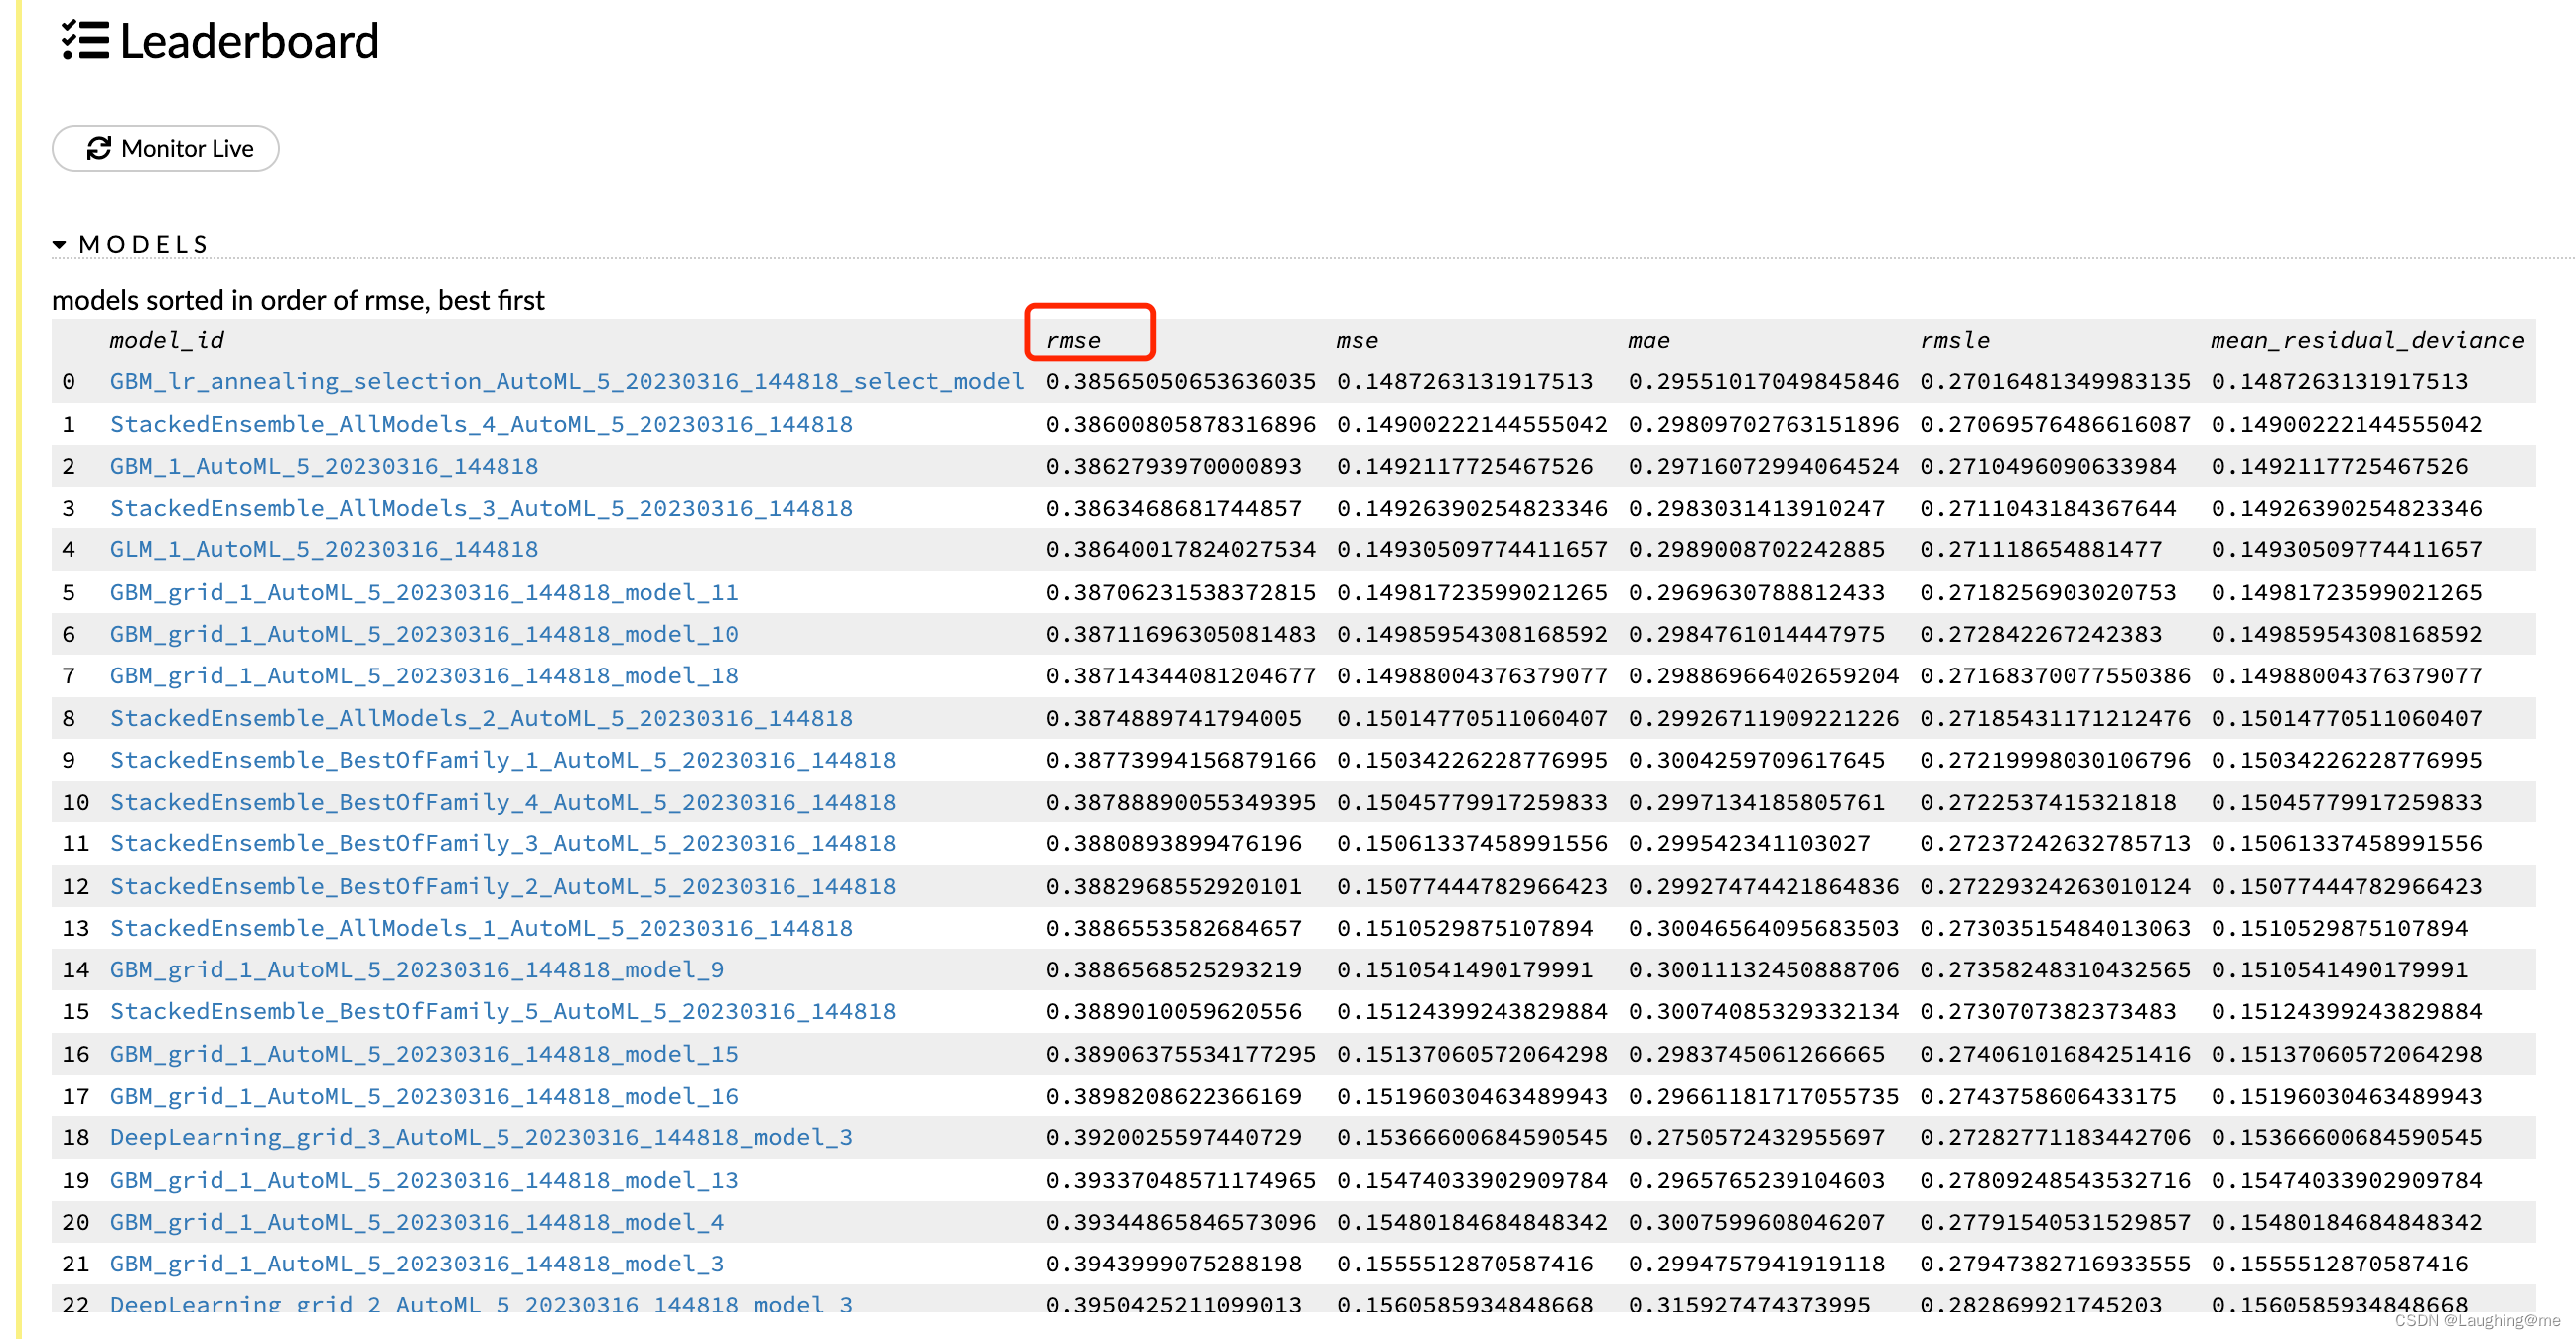Click the Monitor Live button

[x=166, y=148]
